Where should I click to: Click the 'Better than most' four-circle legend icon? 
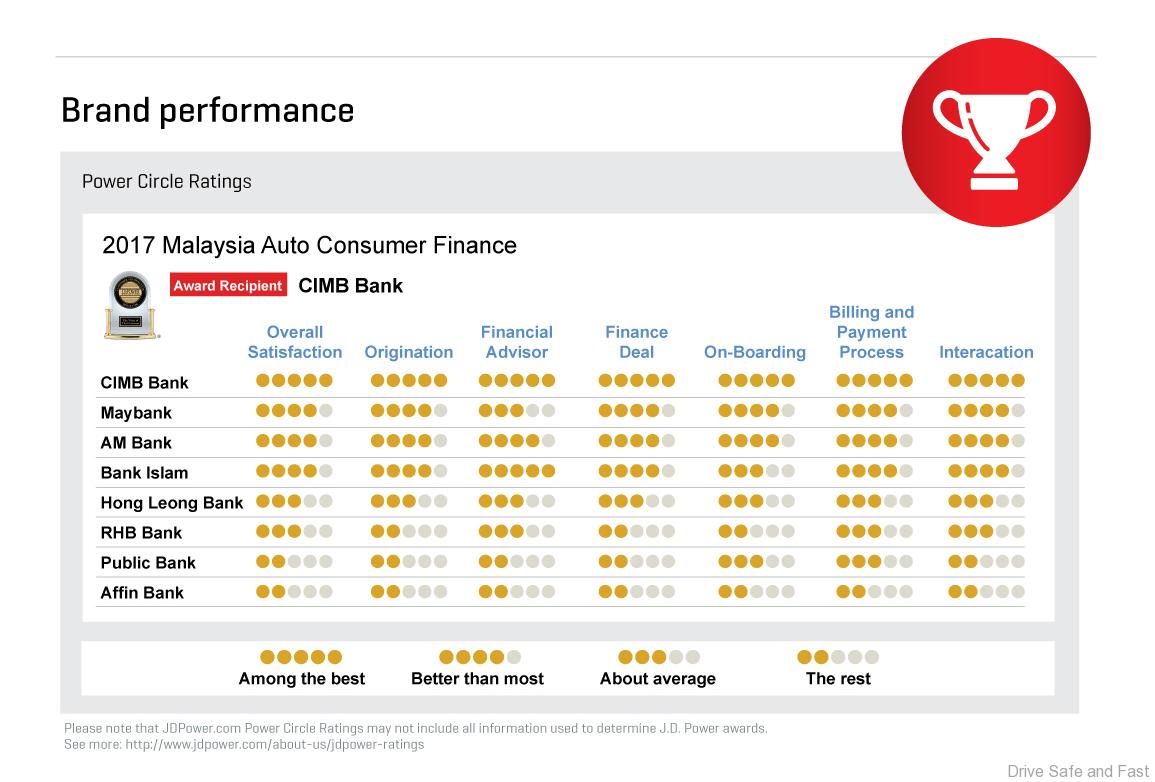click(480, 657)
